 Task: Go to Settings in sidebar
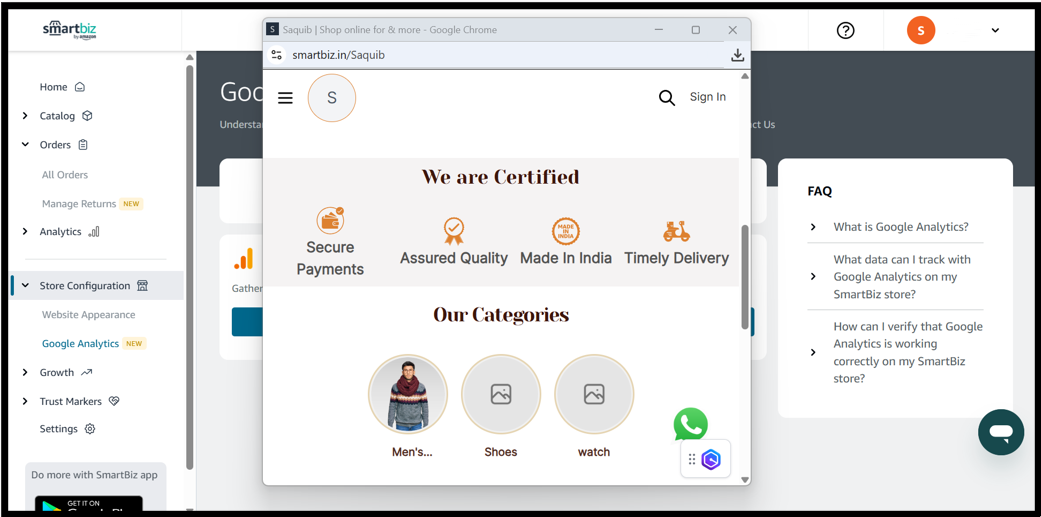click(58, 429)
